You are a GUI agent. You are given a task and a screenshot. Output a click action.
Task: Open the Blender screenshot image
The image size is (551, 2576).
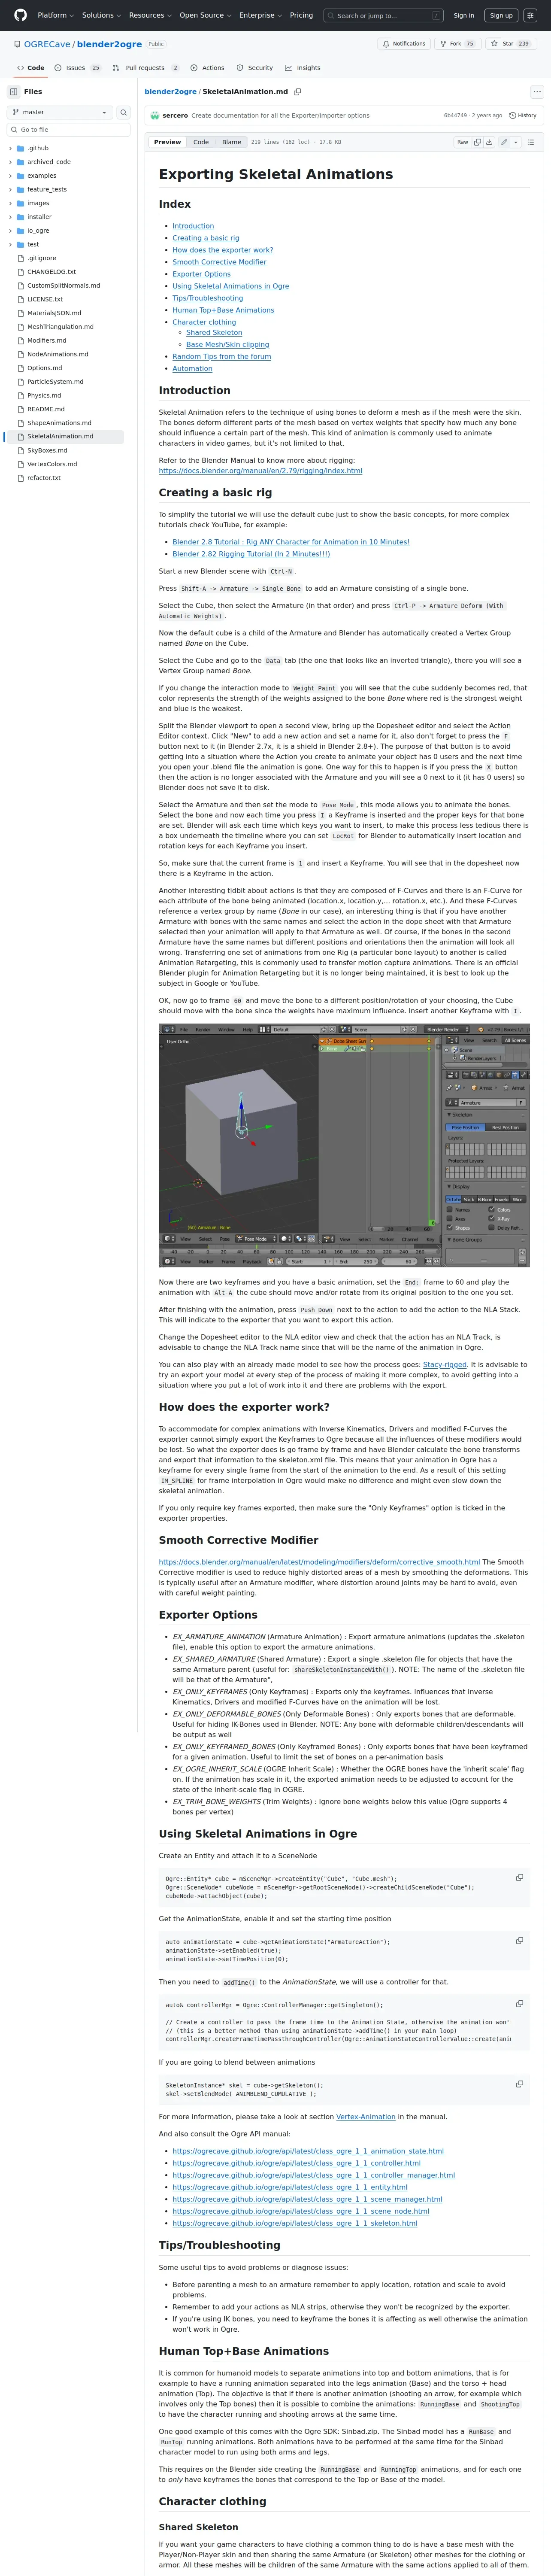click(344, 1145)
